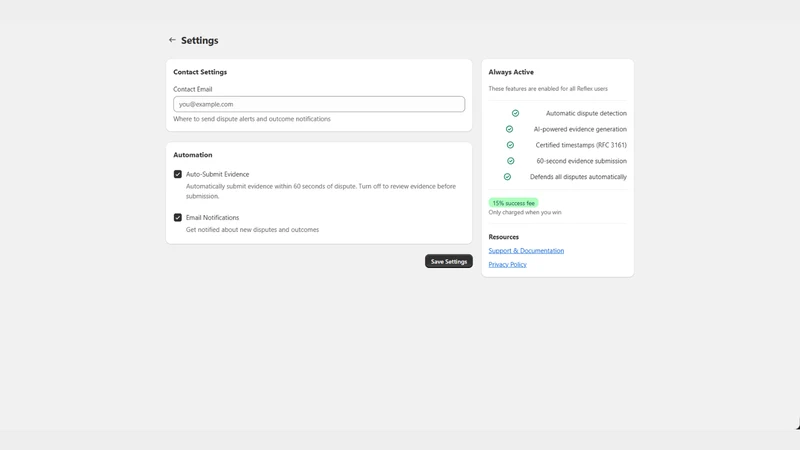Viewport: 800px width, 450px height.
Task: Click 'These features are enabled' subtitle text
Action: pyautogui.click(x=548, y=89)
